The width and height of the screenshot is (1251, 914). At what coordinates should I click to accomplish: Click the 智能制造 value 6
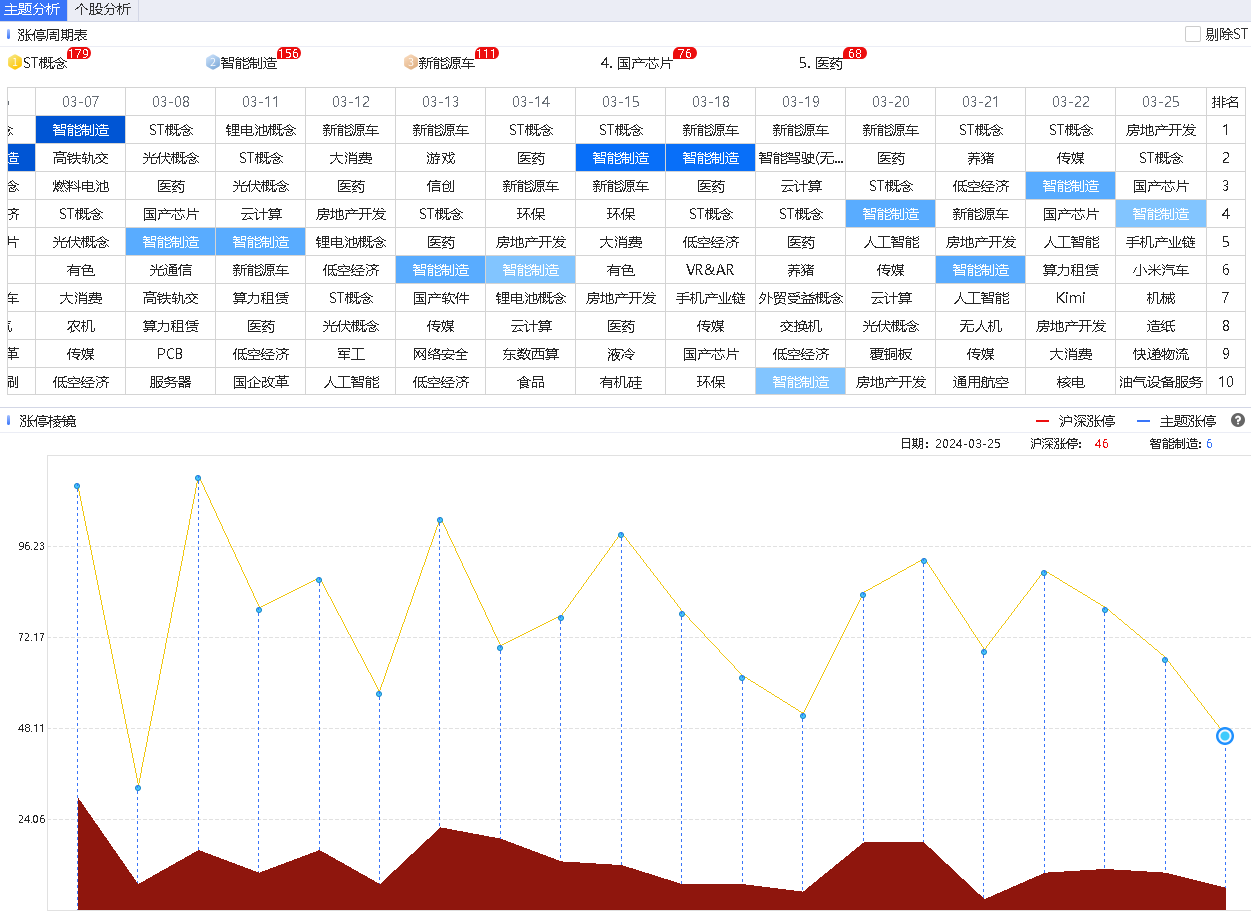coord(1208,443)
